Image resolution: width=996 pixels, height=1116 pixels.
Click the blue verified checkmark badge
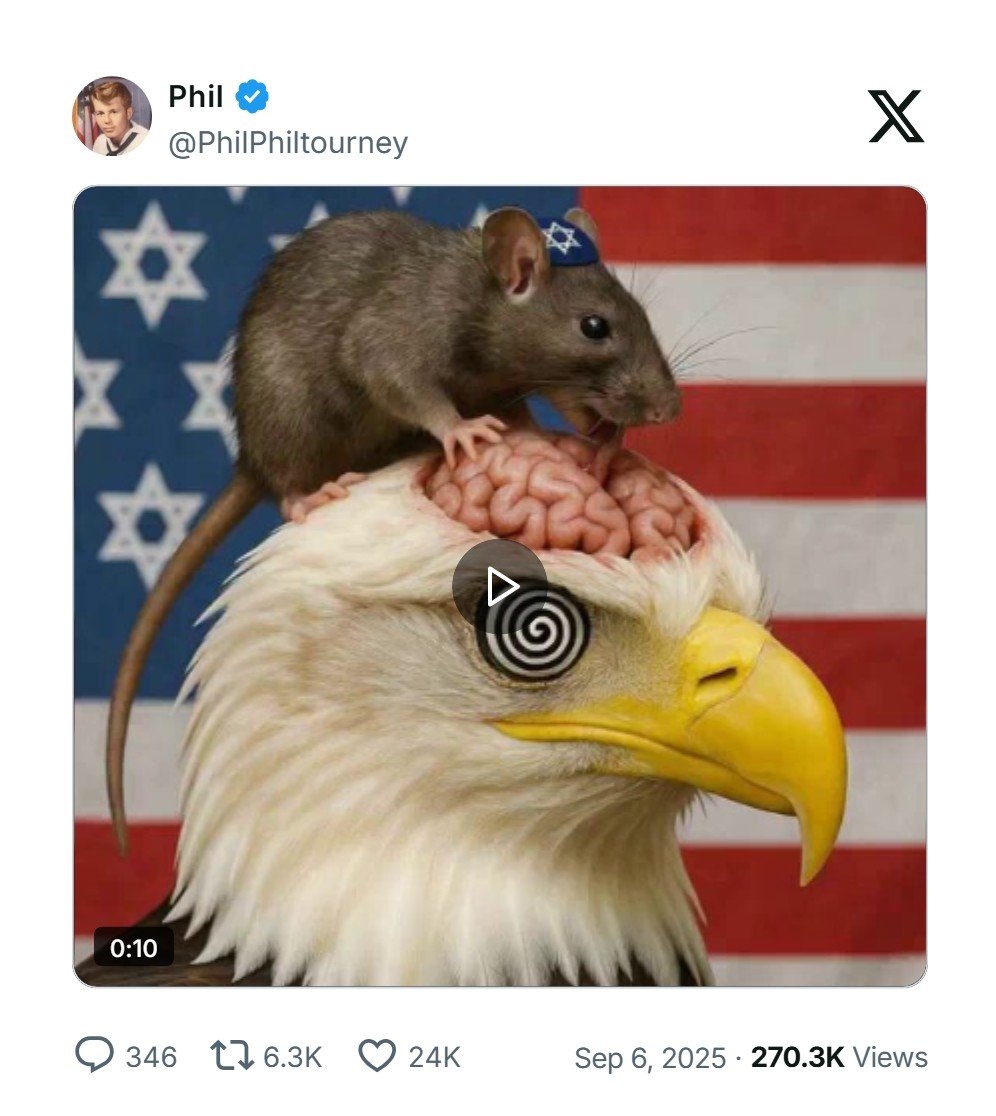point(252,97)
